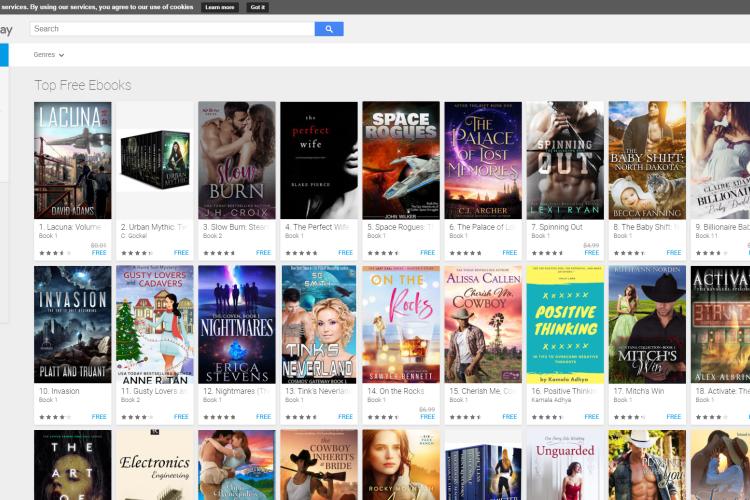Viewport: 750px width, 500px height.
Task: Click FREE price on The Perfect Wife
Action: (x=345, y=253)
